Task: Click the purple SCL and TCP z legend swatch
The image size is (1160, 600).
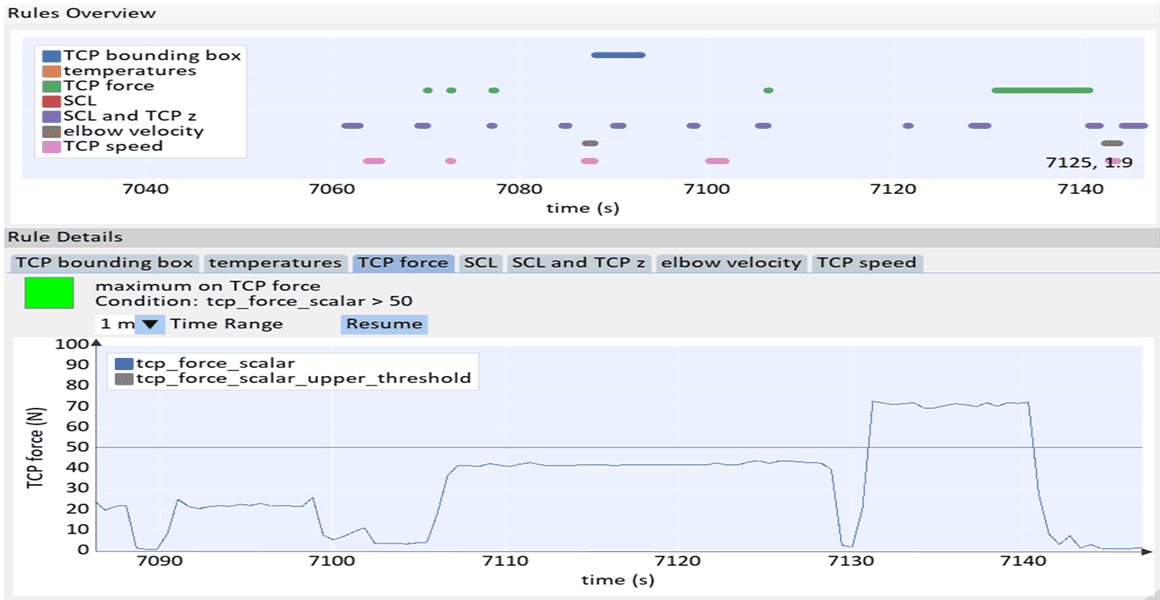Action: pos(50,116)
